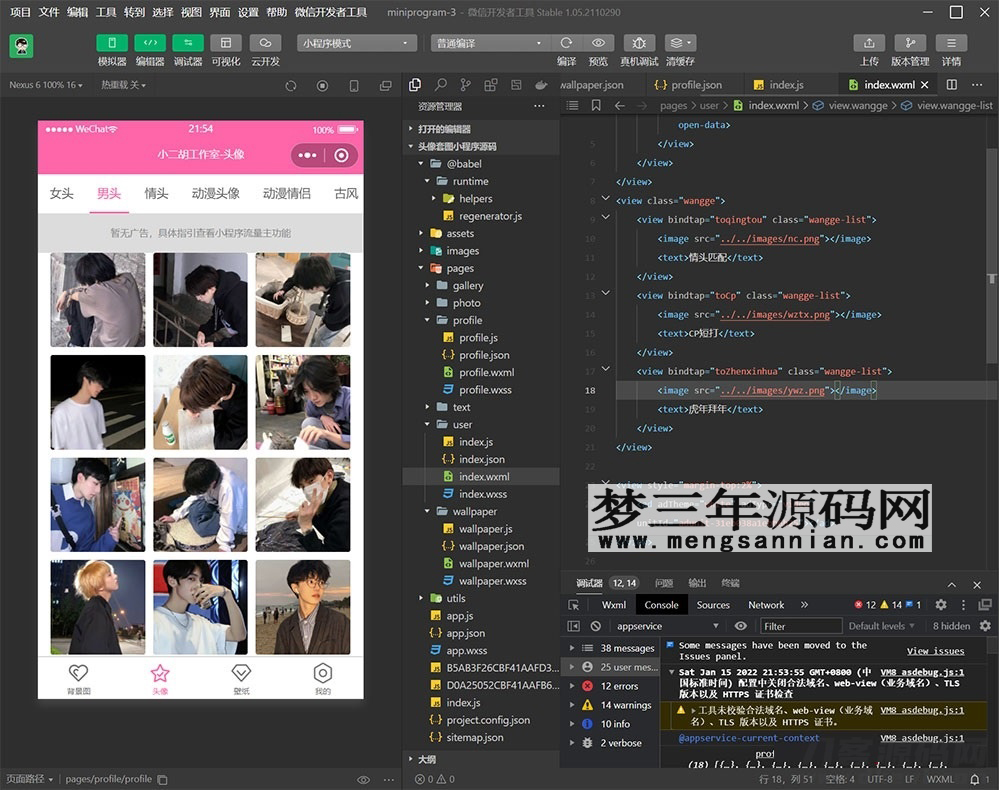
Task: Switch to the Sources tab in debugger
Action: tap(713, 604)
